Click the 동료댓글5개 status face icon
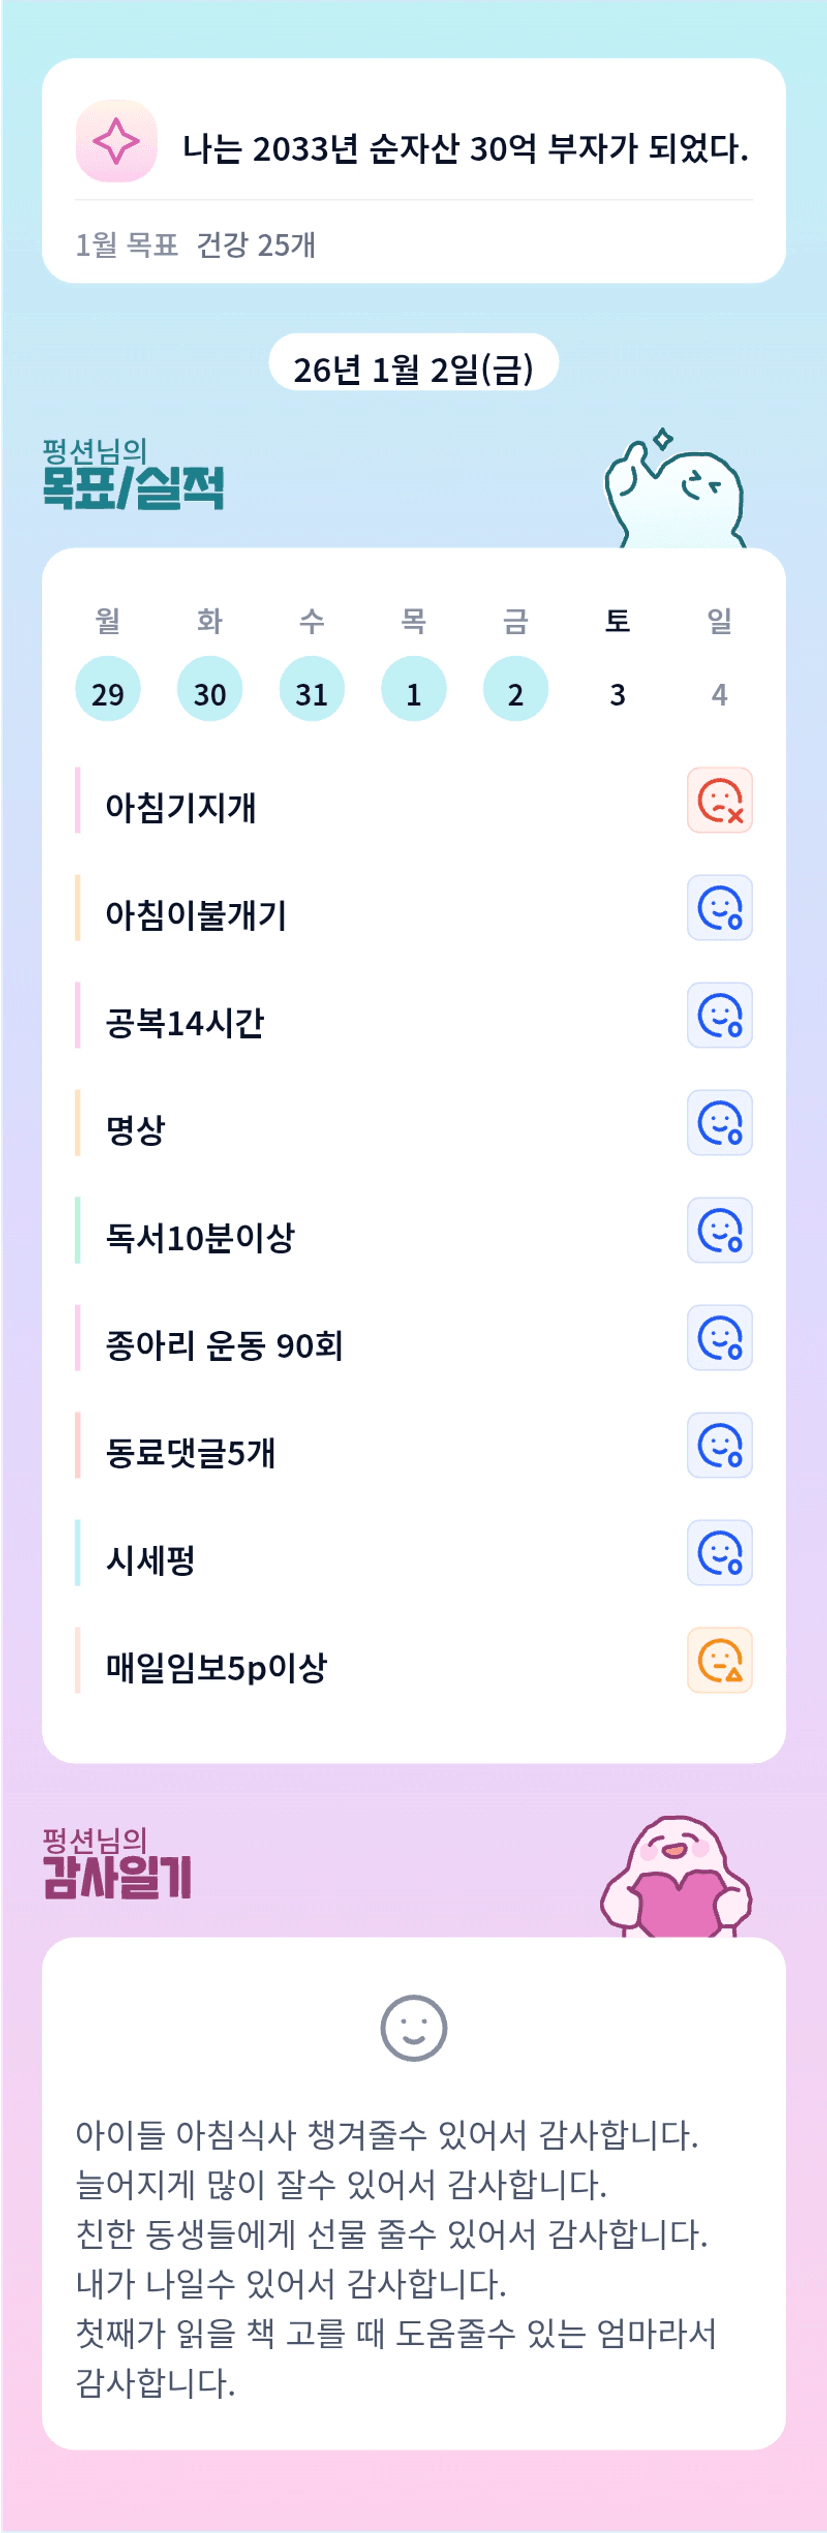This screenshot has width=827, height=2533. [x=719, y=1446]
